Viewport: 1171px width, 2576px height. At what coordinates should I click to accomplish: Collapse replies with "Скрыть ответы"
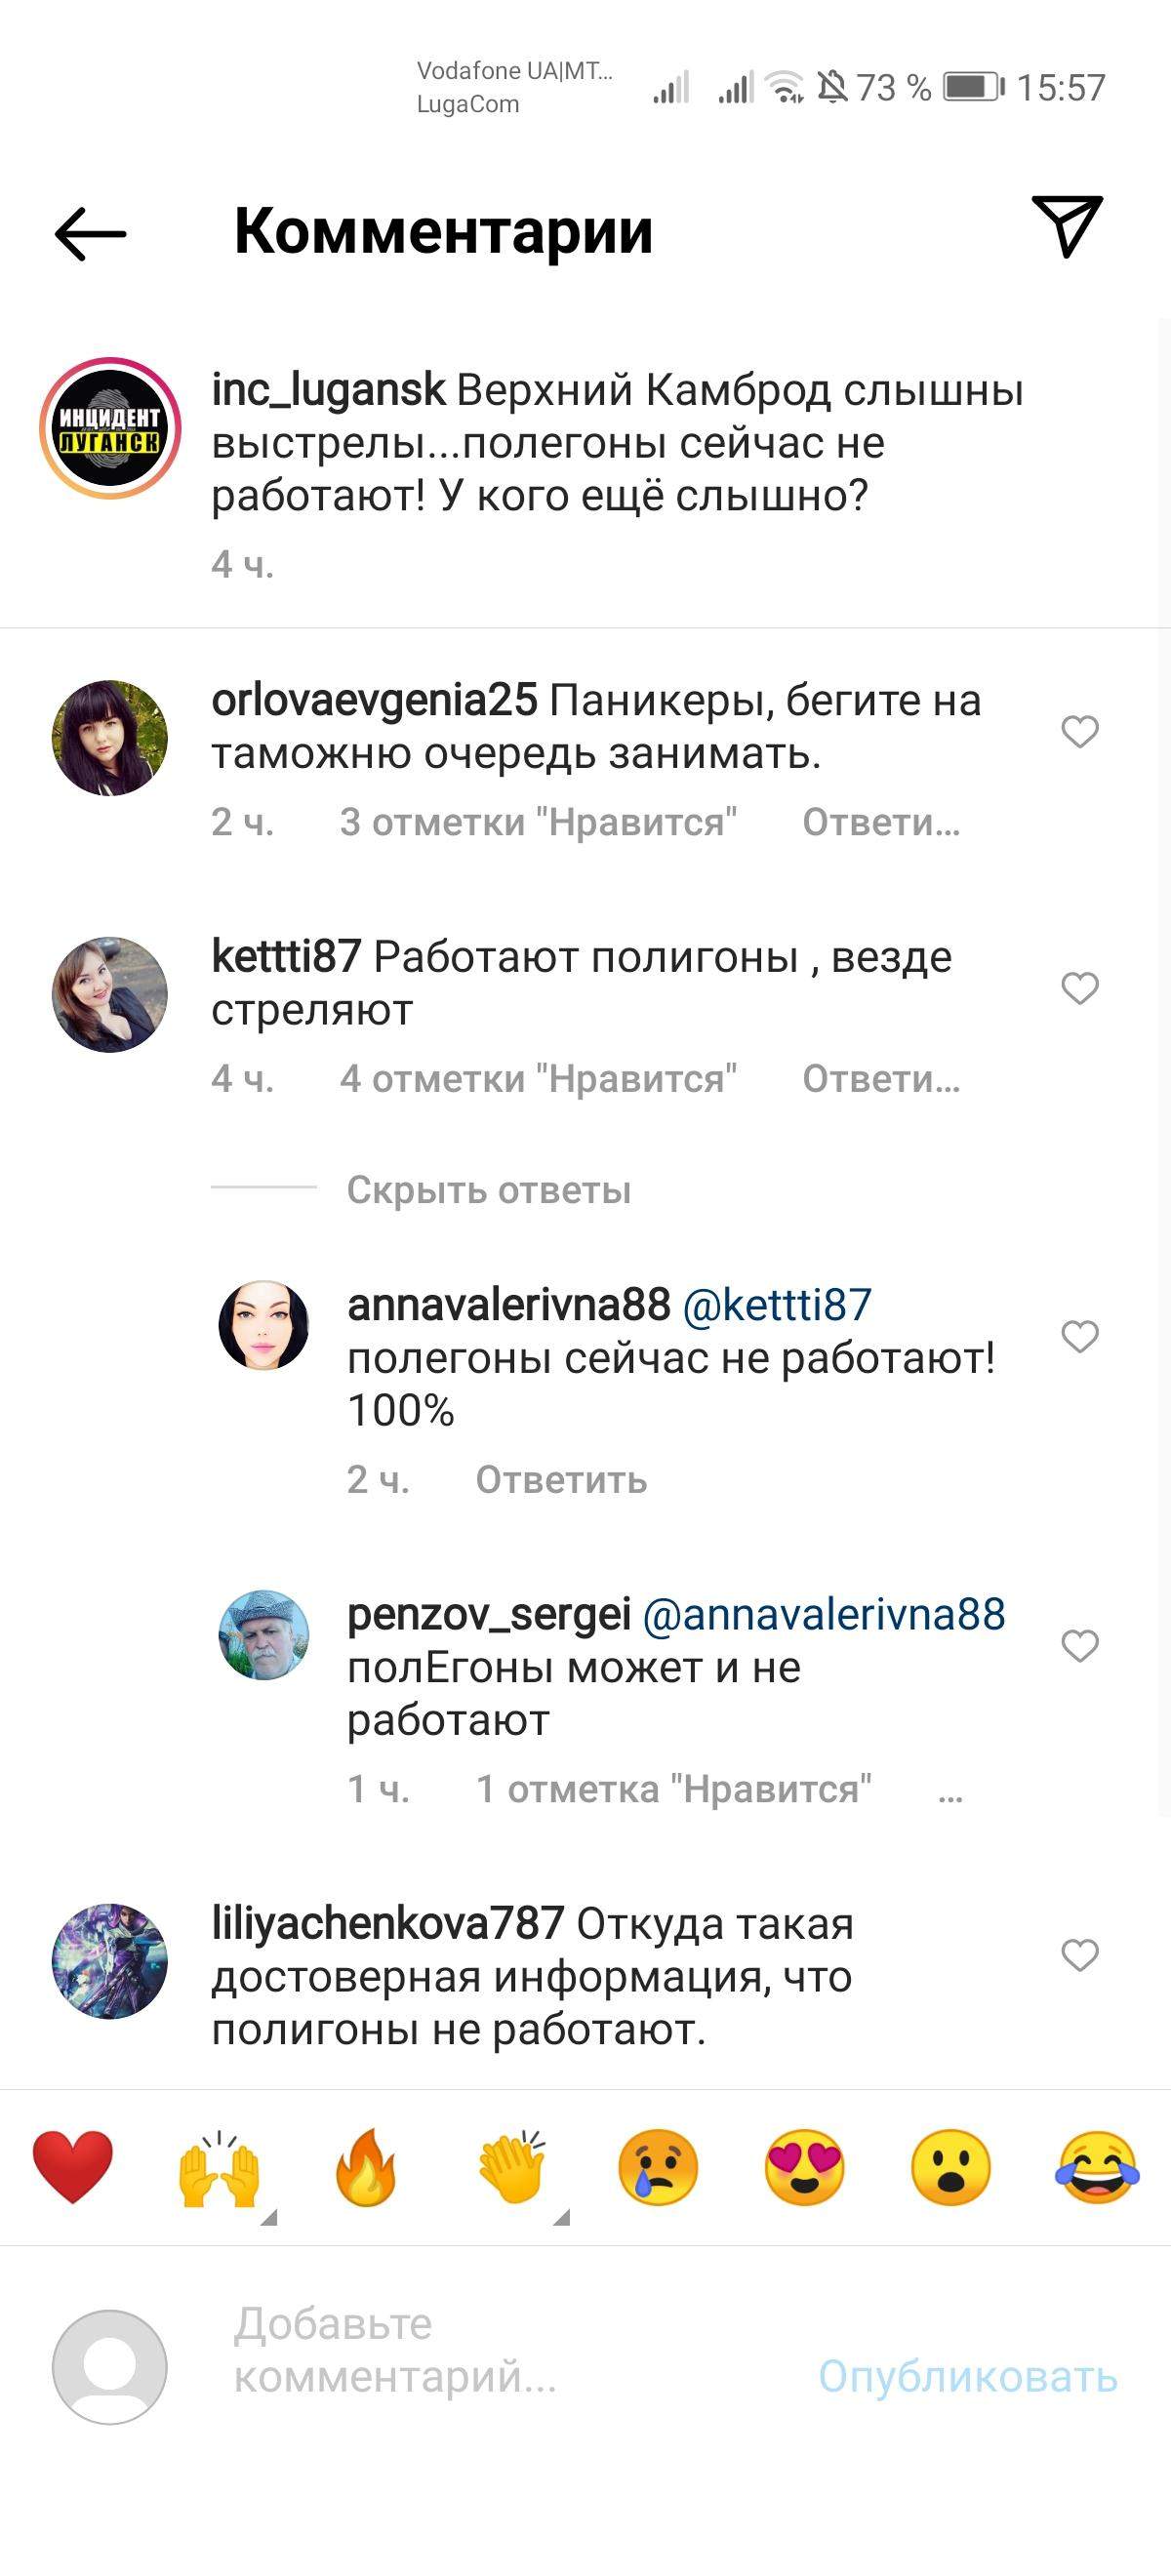(487, 1192)
